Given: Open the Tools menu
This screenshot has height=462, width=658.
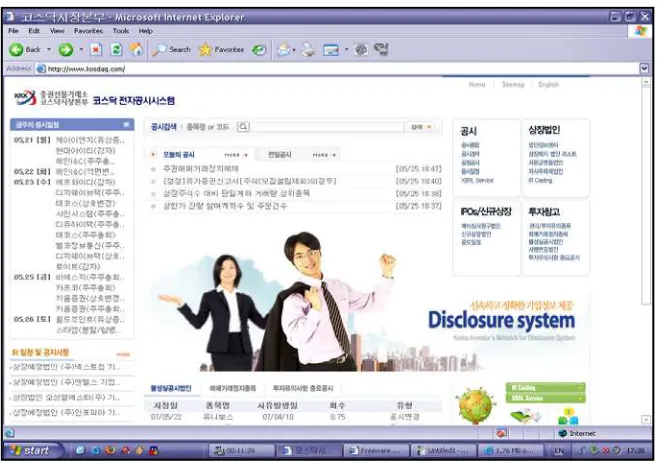Looking at the screenshot, I should pyautogui.click(x=121, y=31).
